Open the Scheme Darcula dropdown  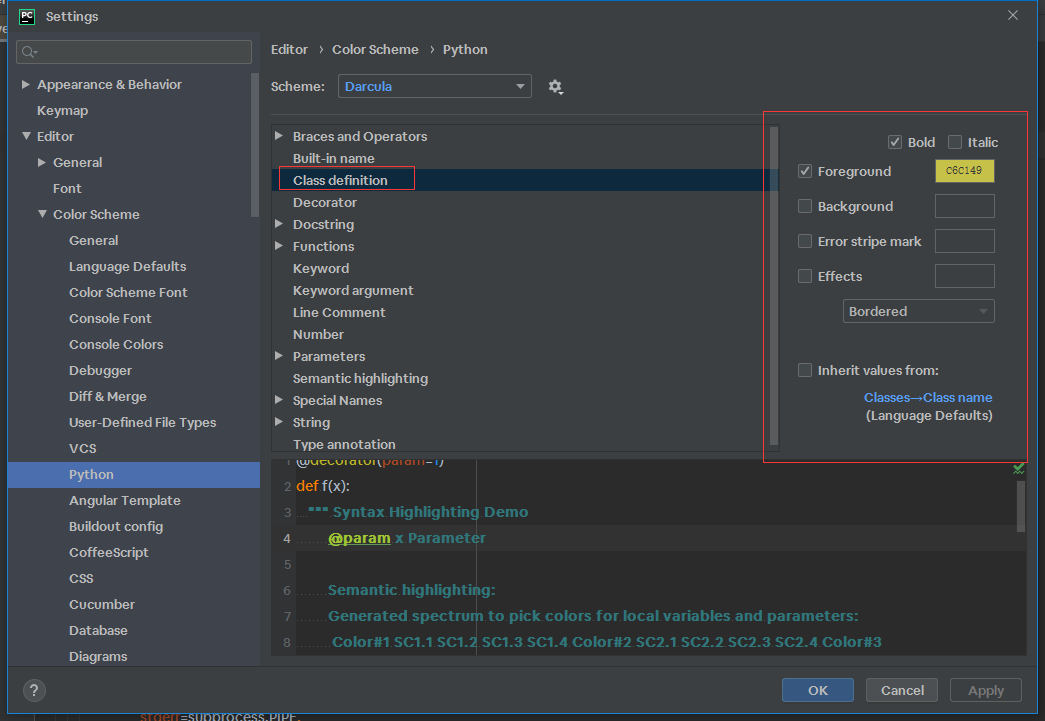435,86
